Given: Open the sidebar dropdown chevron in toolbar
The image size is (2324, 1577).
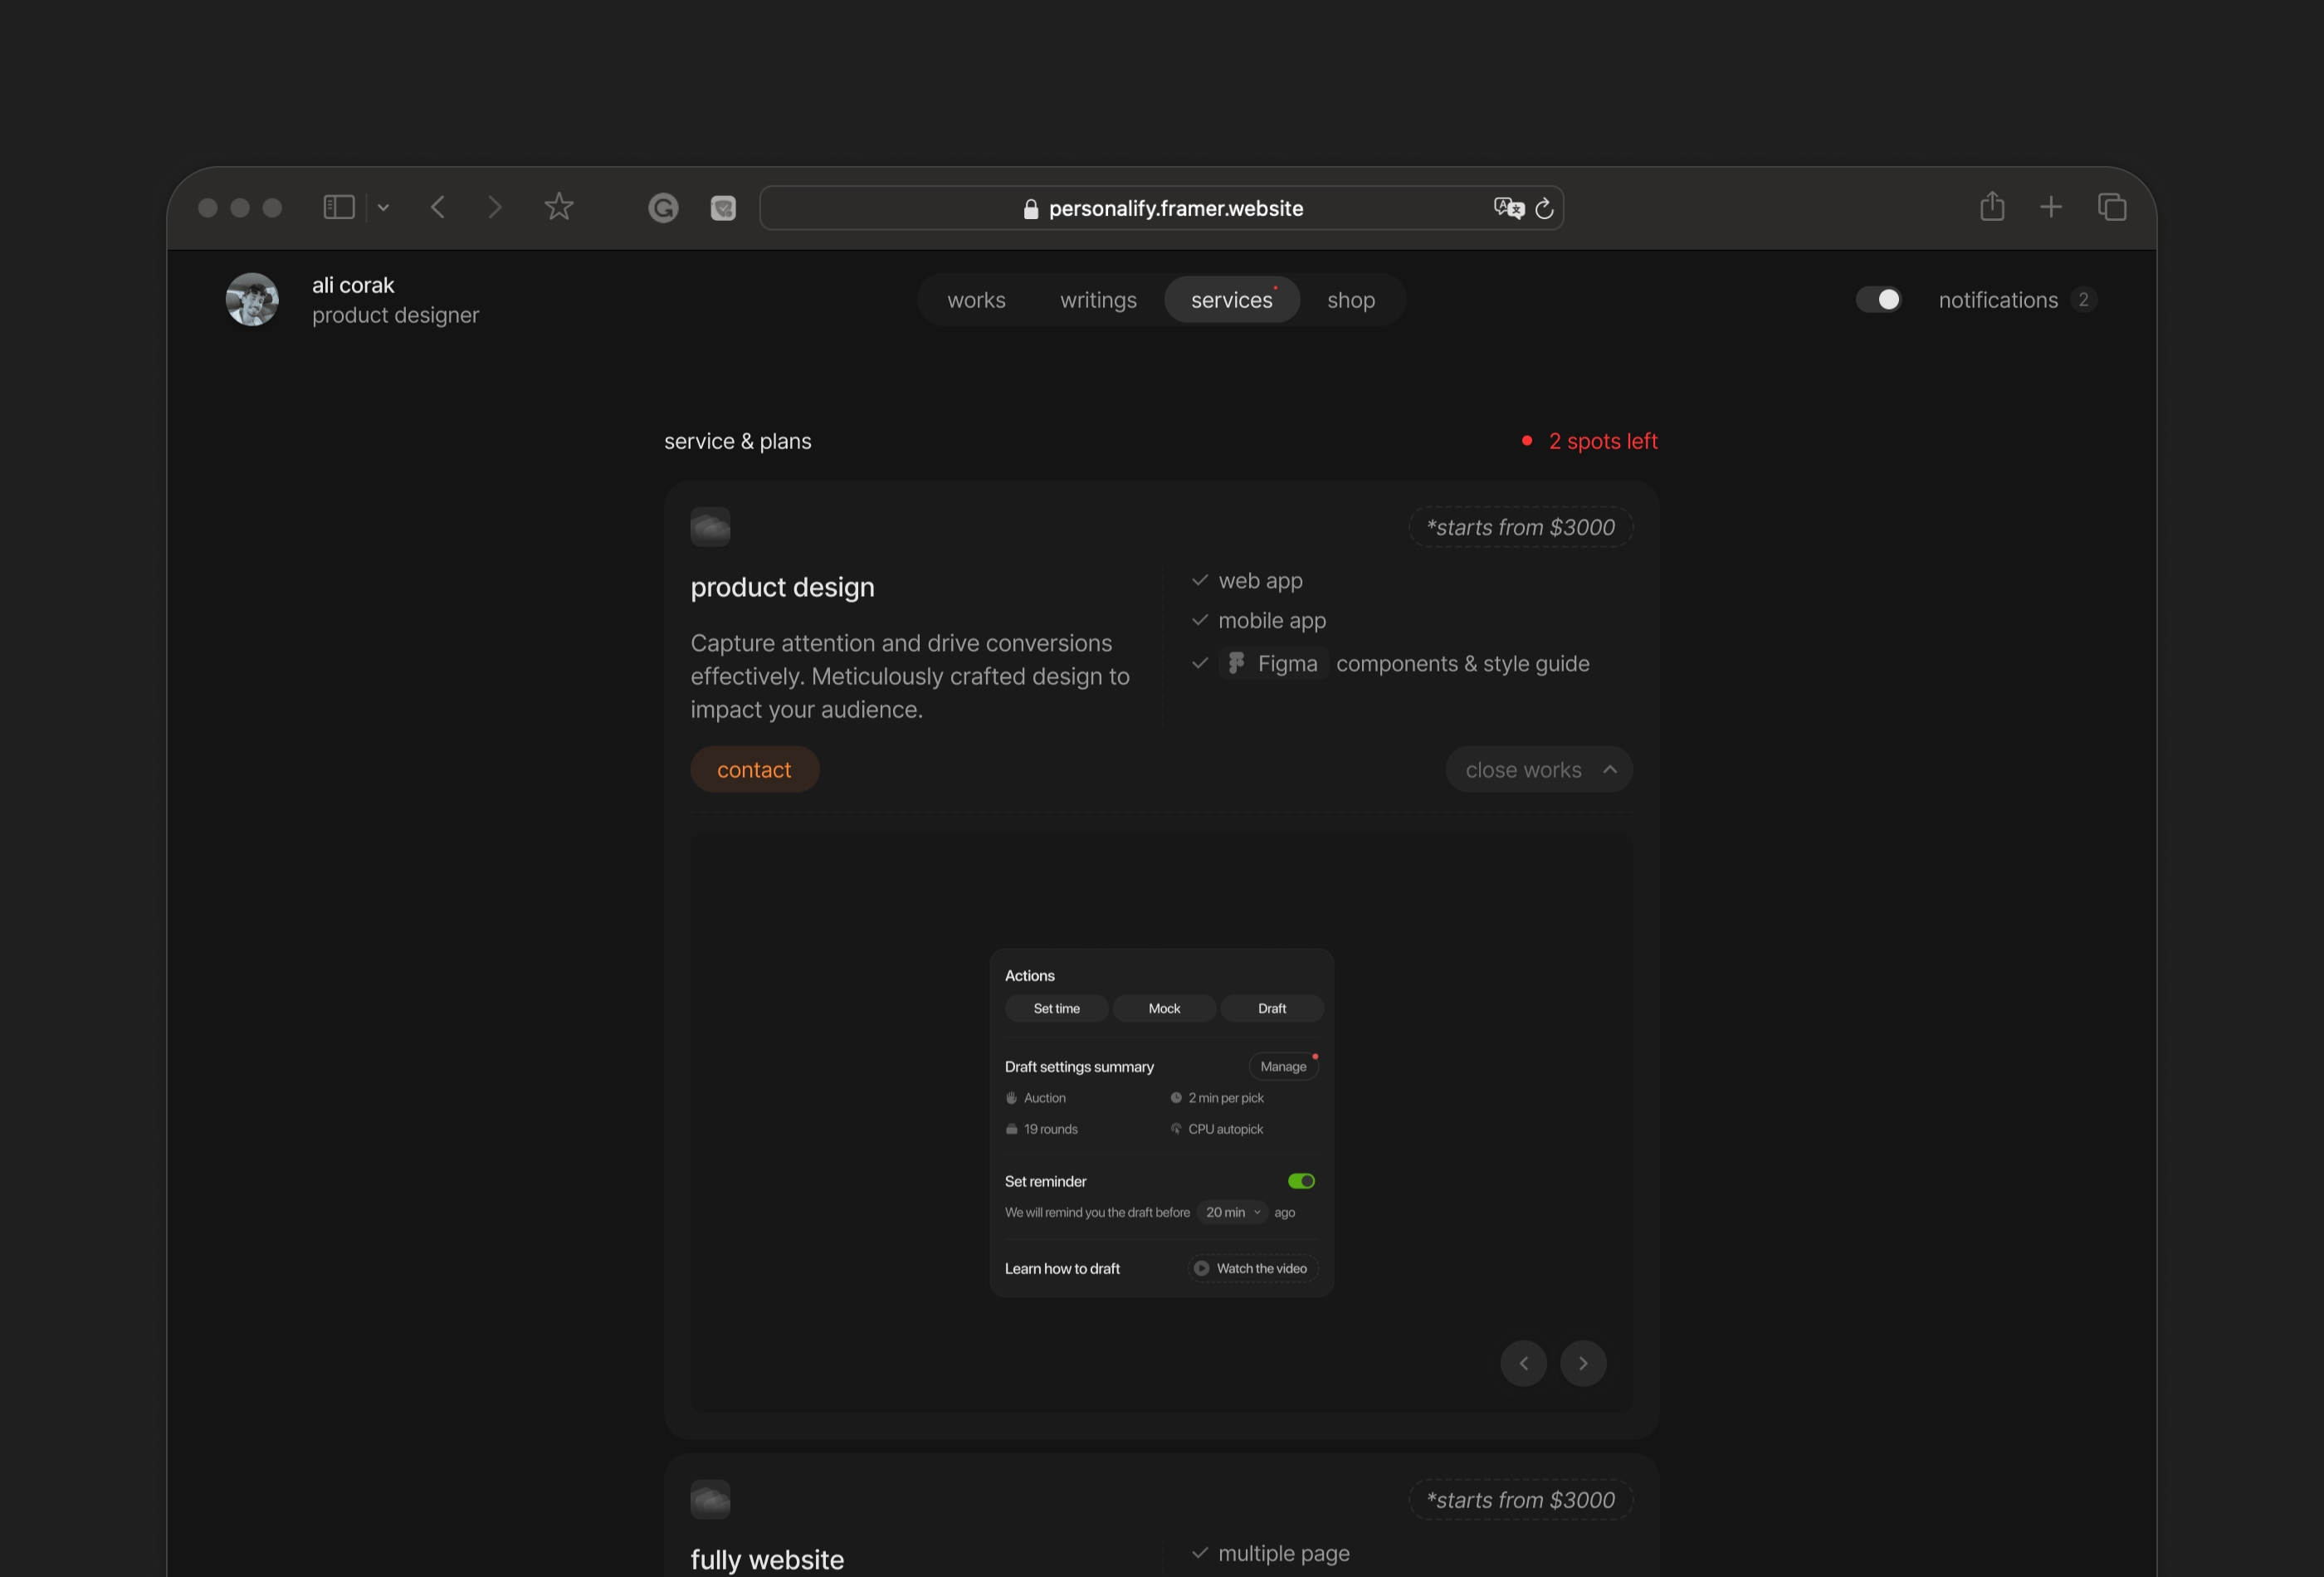Looking at the screenshot, I should click(x=383, y=207).
